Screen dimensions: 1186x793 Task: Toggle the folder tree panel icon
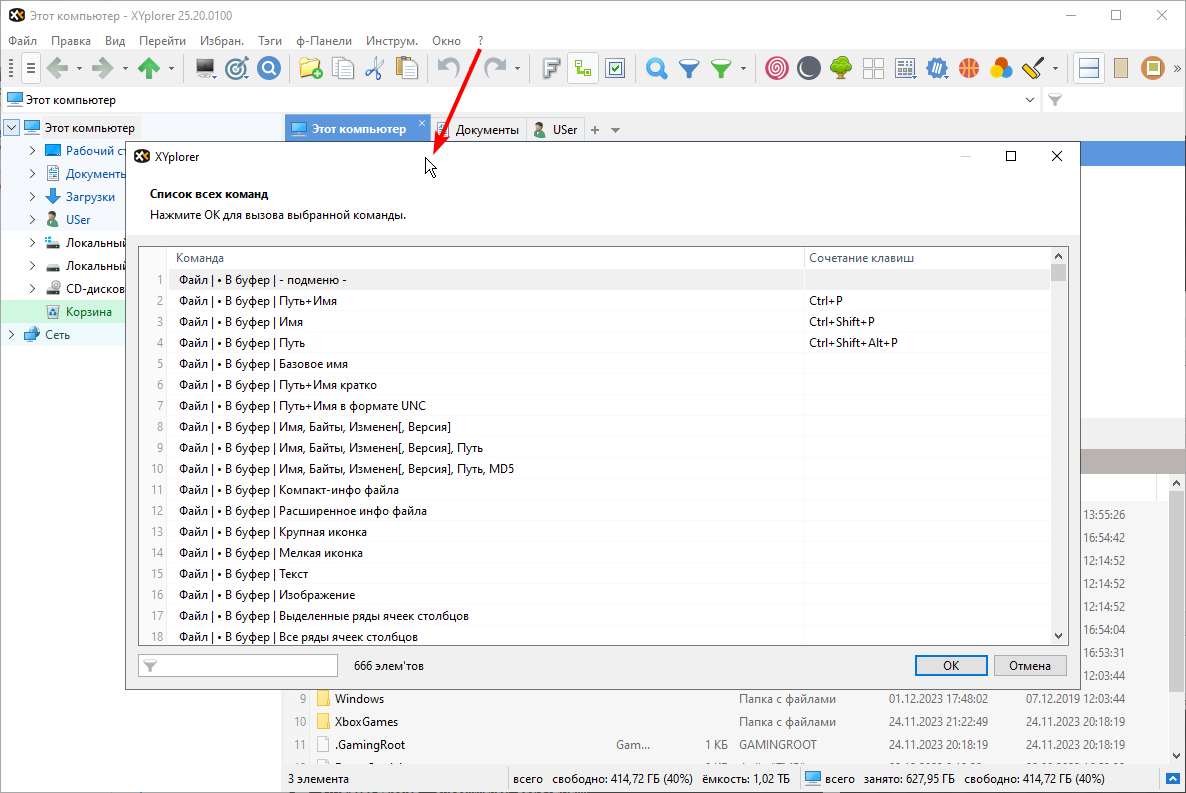(x=583, y=68)
